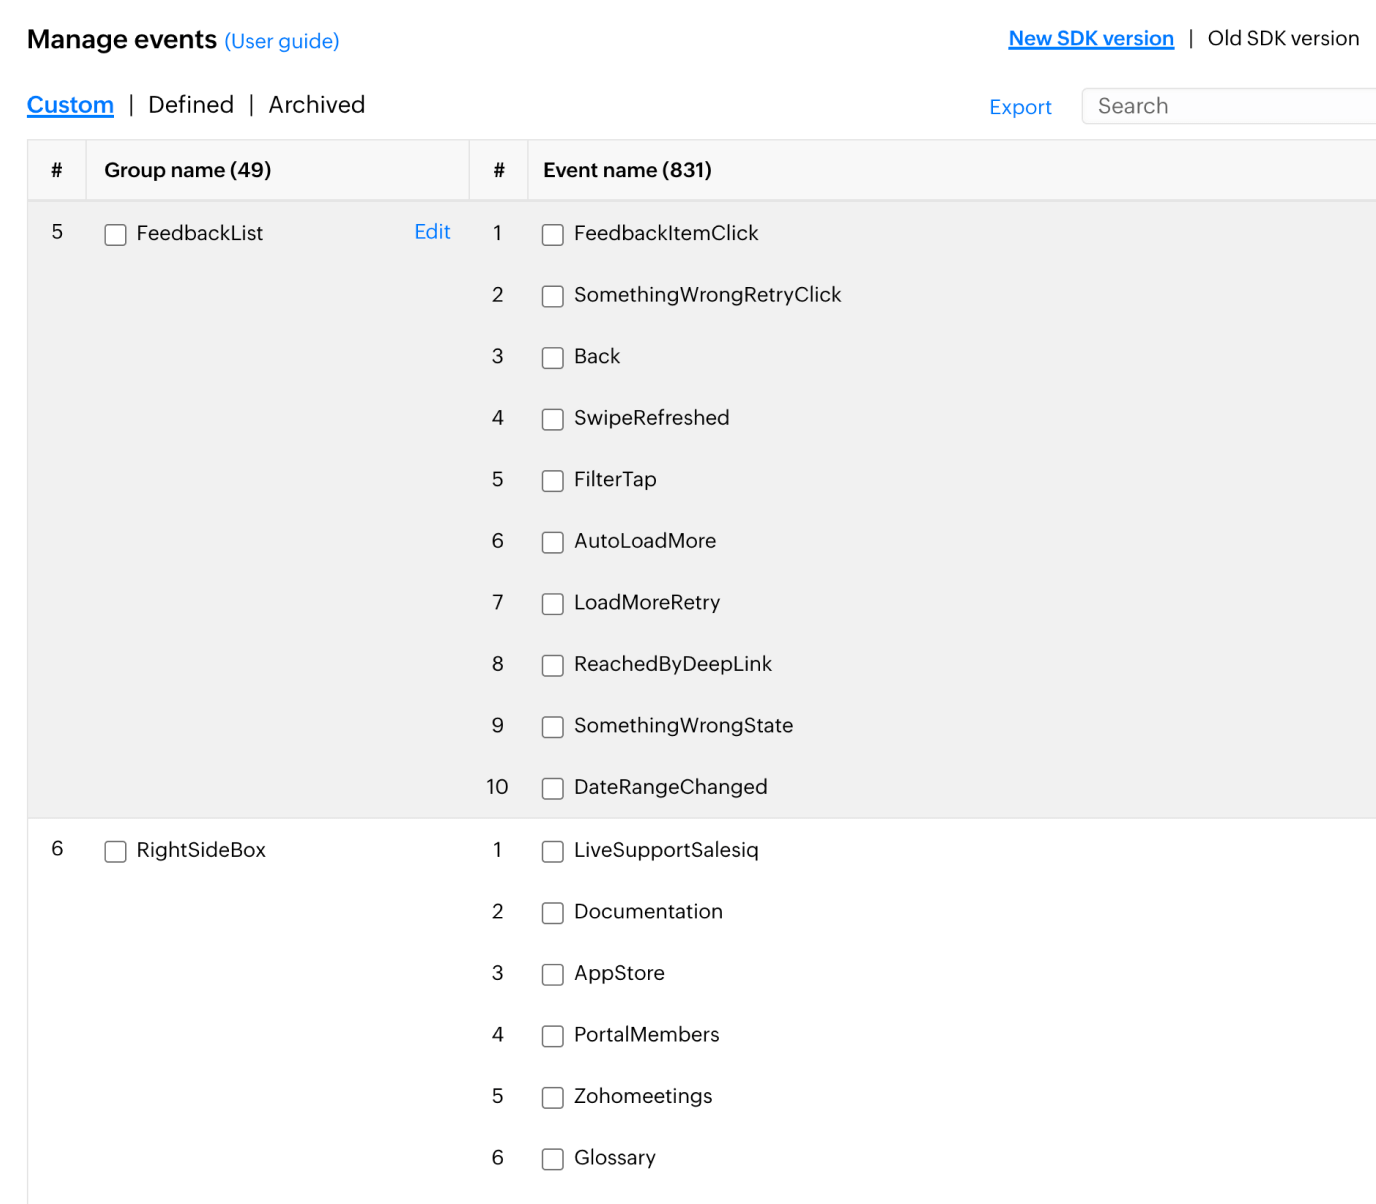
Task: Check the Zohomeetings event
Action: point(553,1097)
